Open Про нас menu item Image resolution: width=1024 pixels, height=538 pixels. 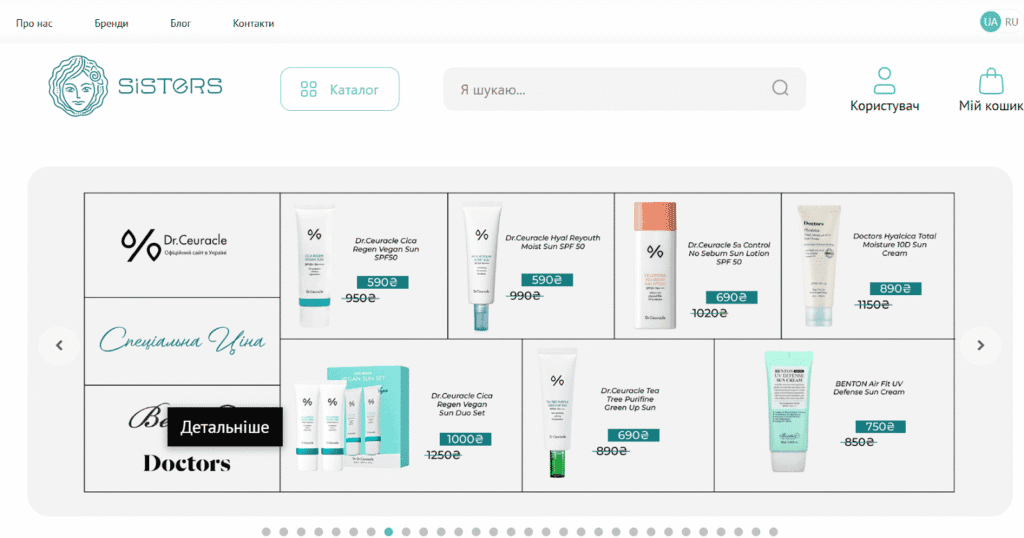click(x=34, y=23)
